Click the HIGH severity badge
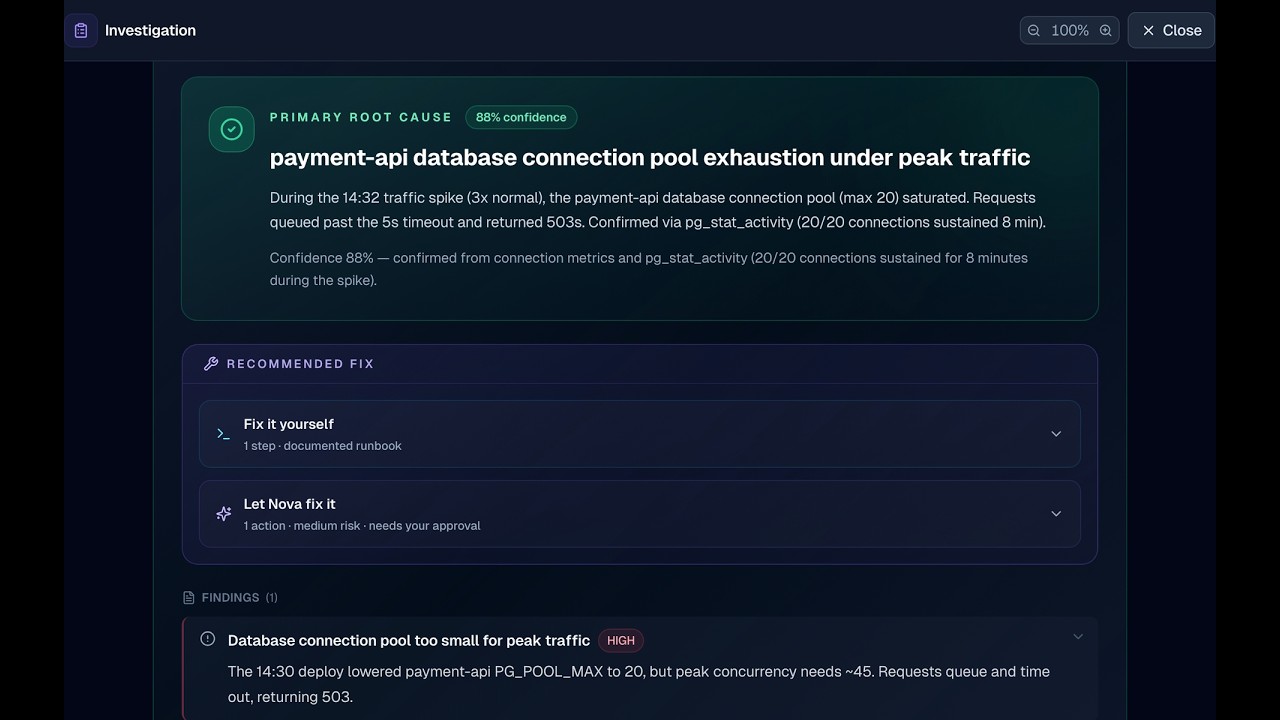 click(x=621, y=641)
